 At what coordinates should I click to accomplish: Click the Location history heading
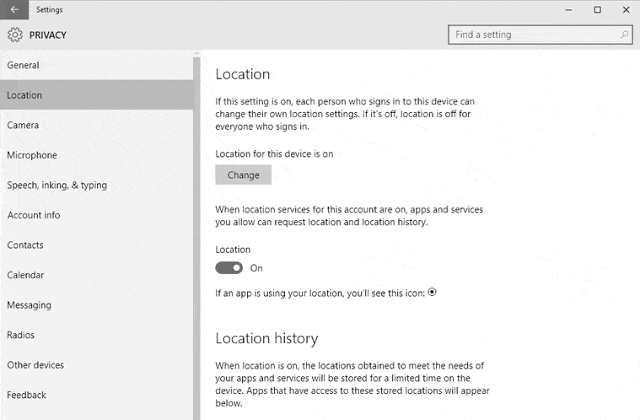(267, 338)
